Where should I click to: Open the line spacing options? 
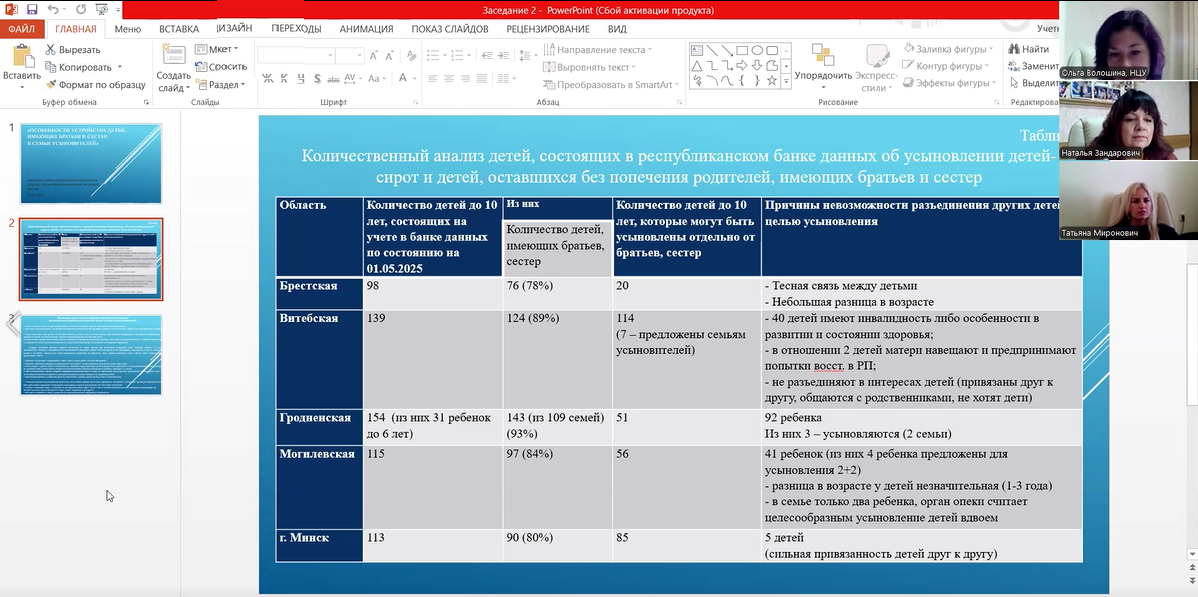527,55
